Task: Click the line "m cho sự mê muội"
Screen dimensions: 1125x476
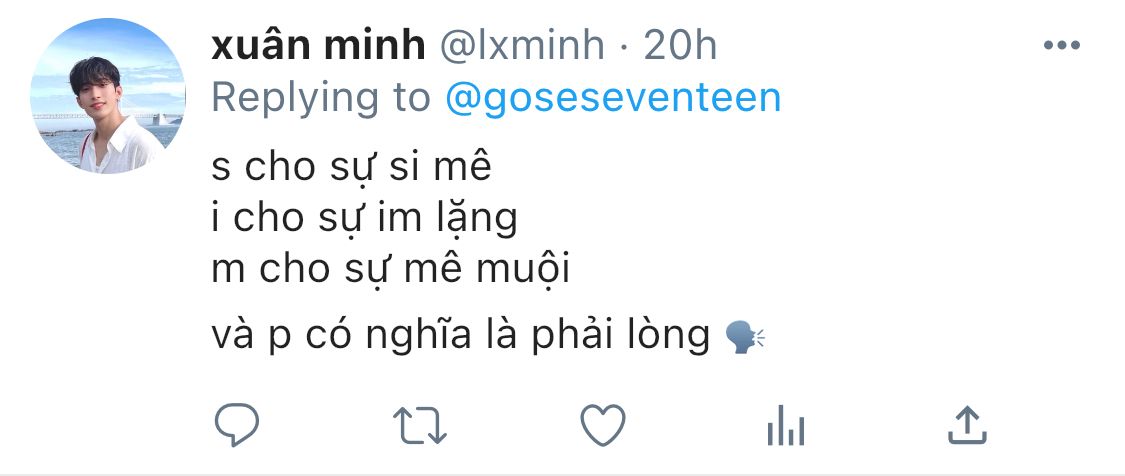Action: [x=390, y=268]
